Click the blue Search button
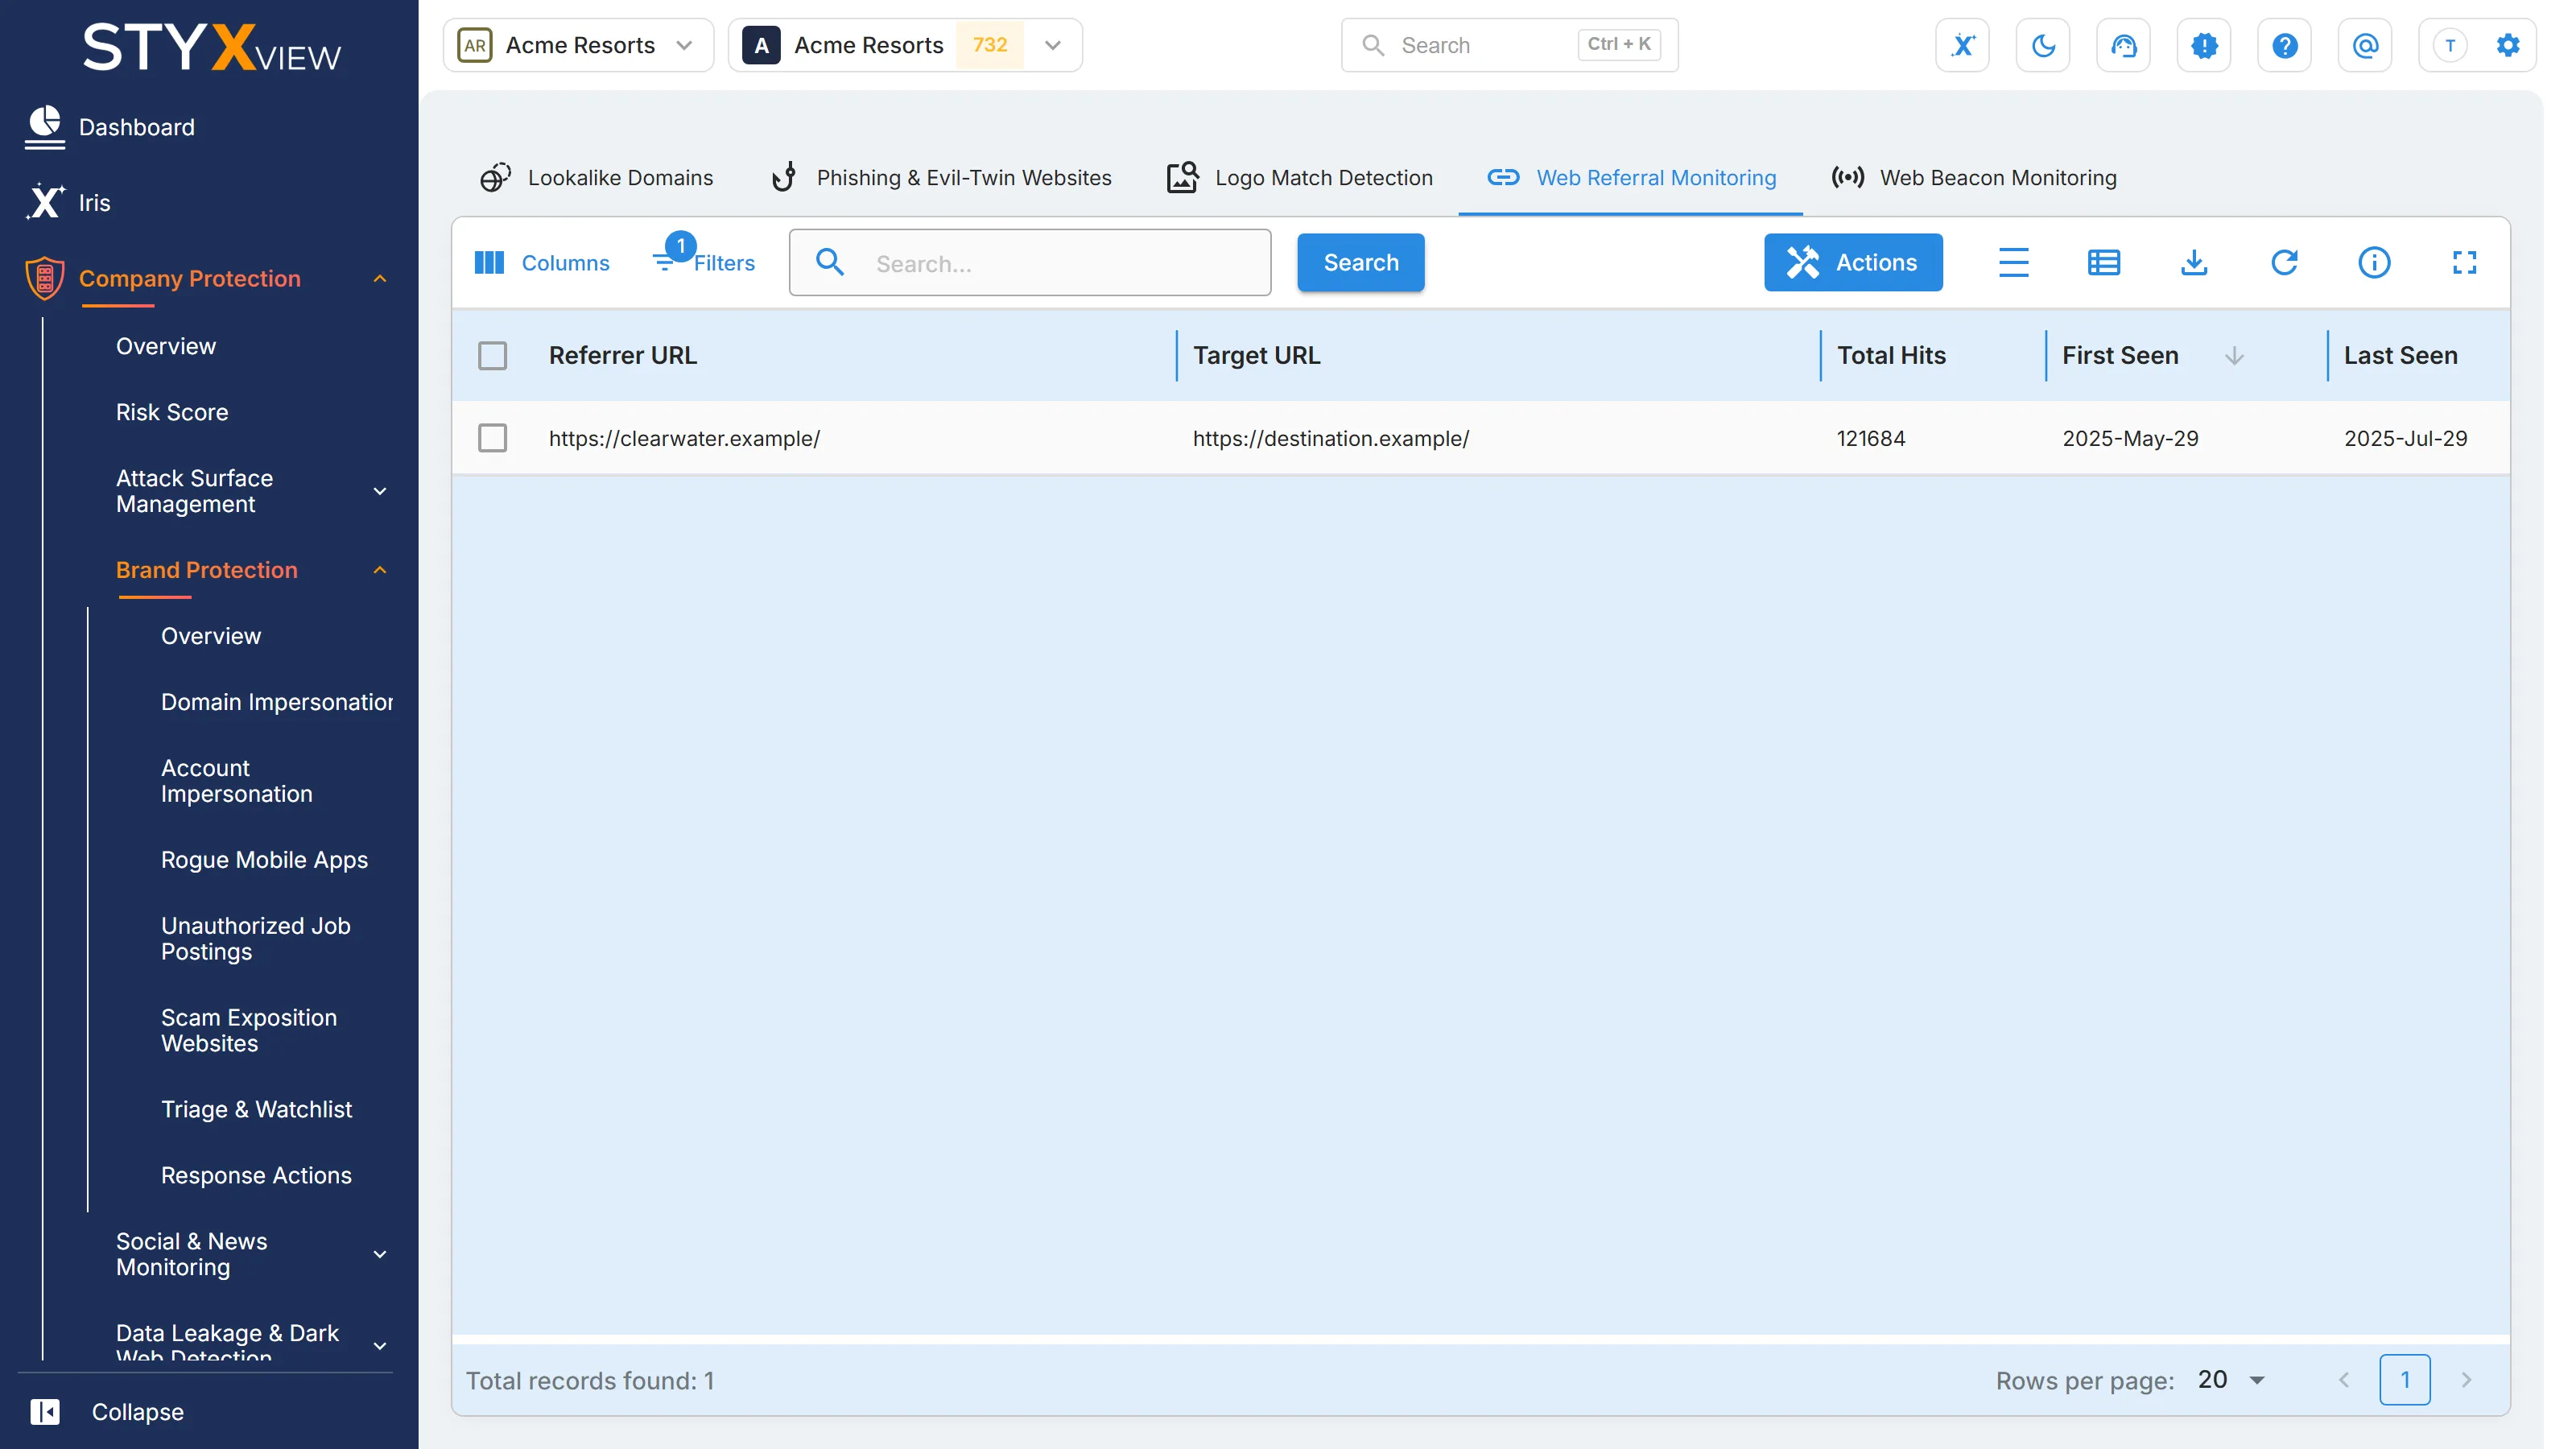 point(1360,262)
